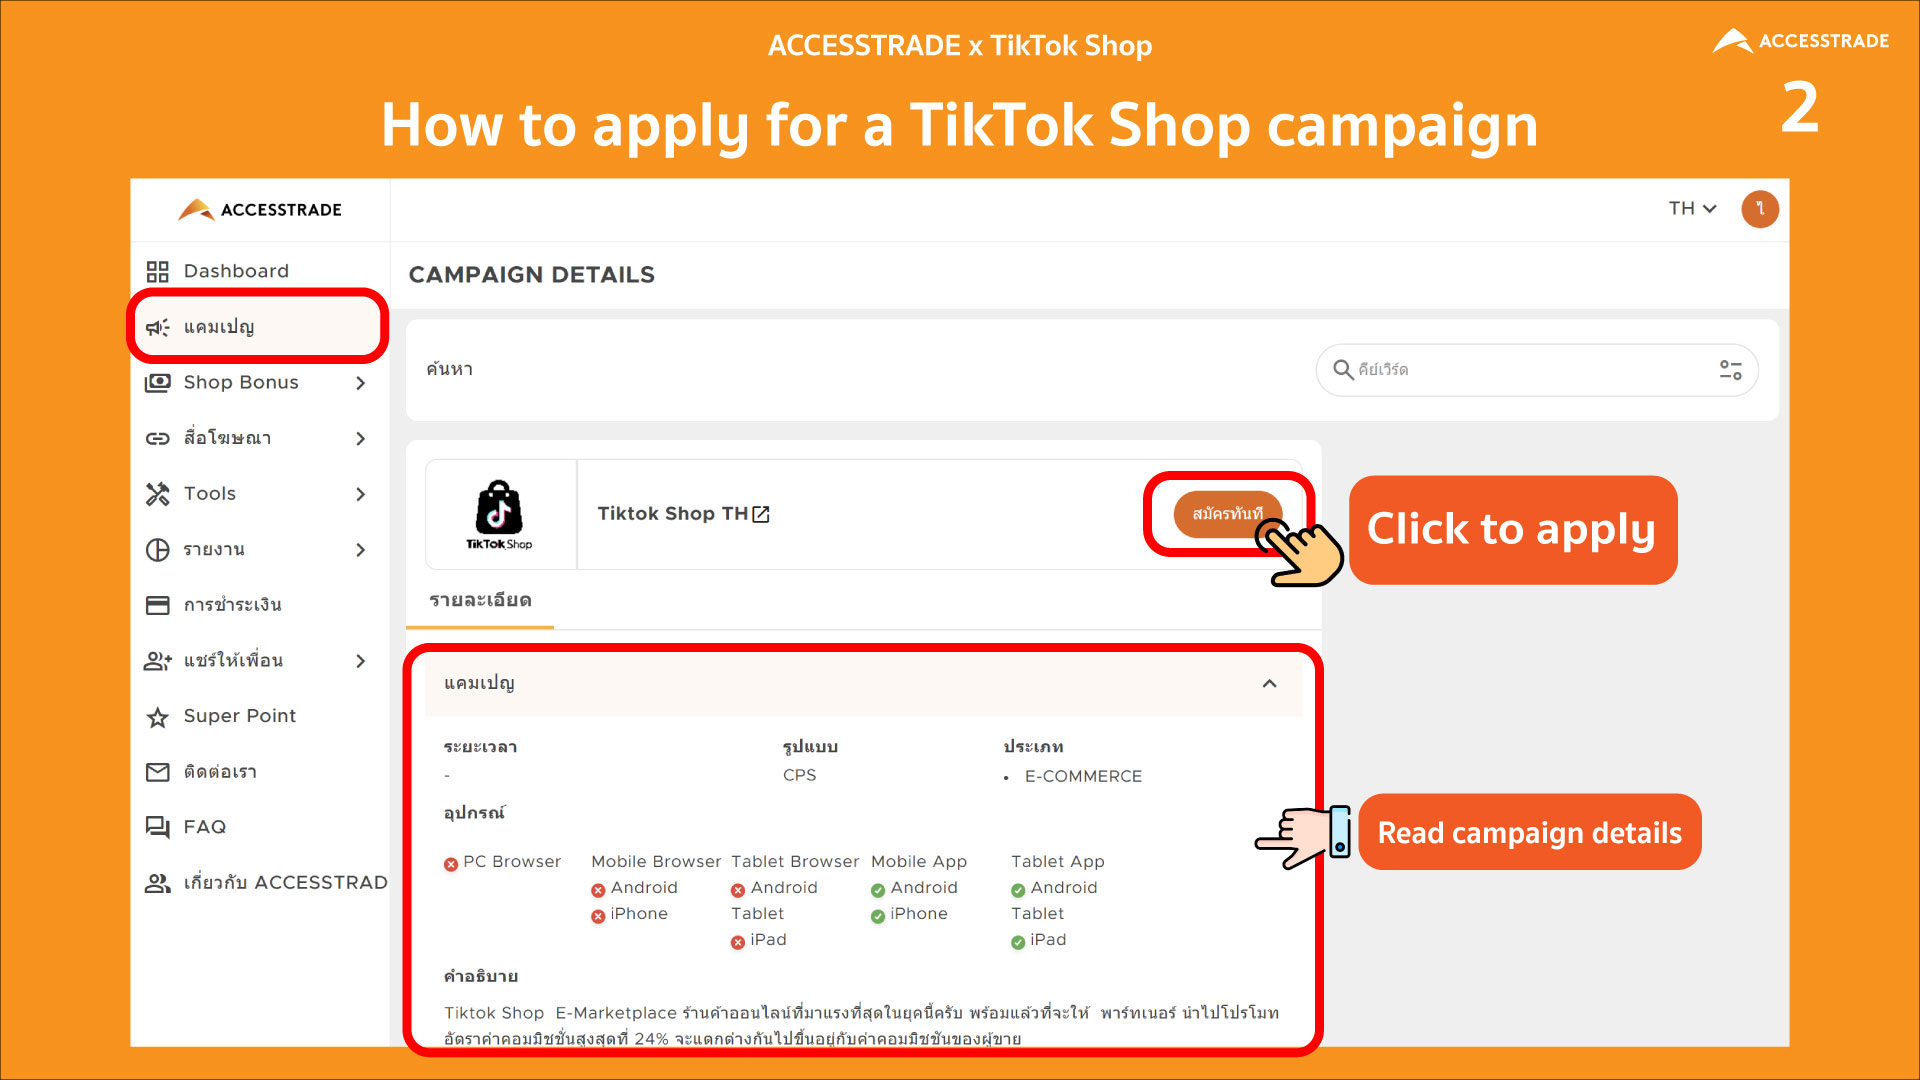
Task: Open the Tools wrench icon
Action: tap(157, 493)
